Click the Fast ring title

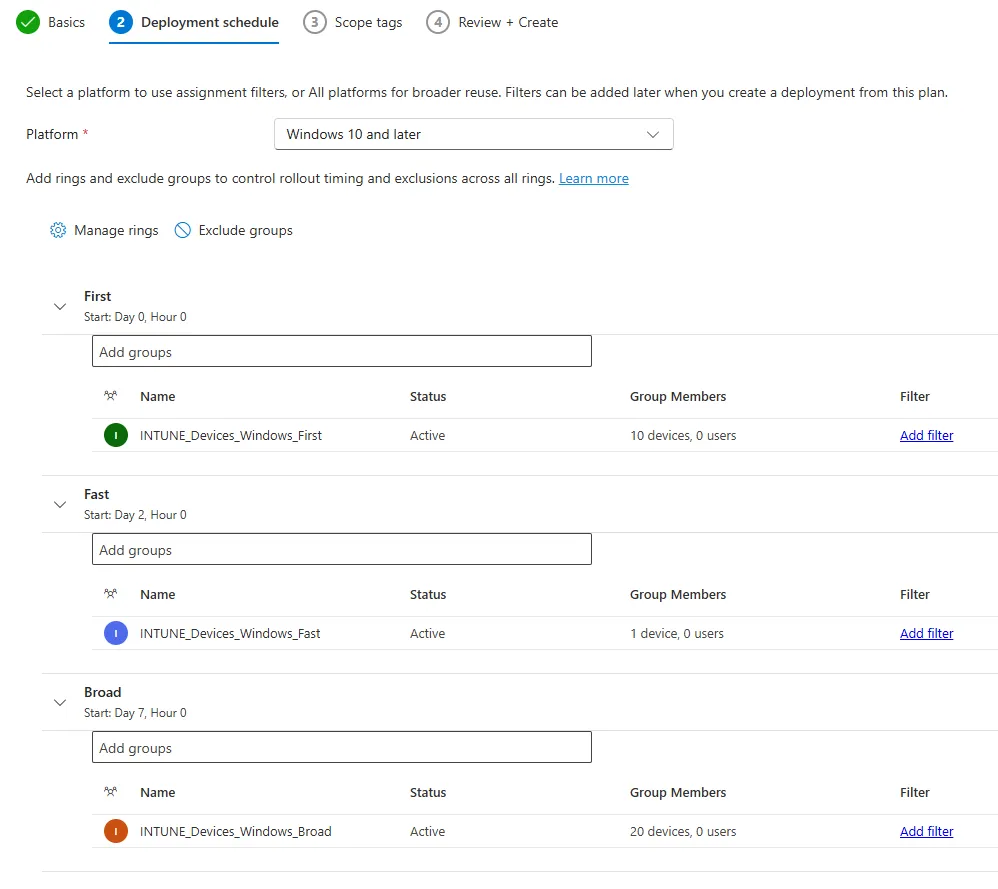tap(96, 494)
